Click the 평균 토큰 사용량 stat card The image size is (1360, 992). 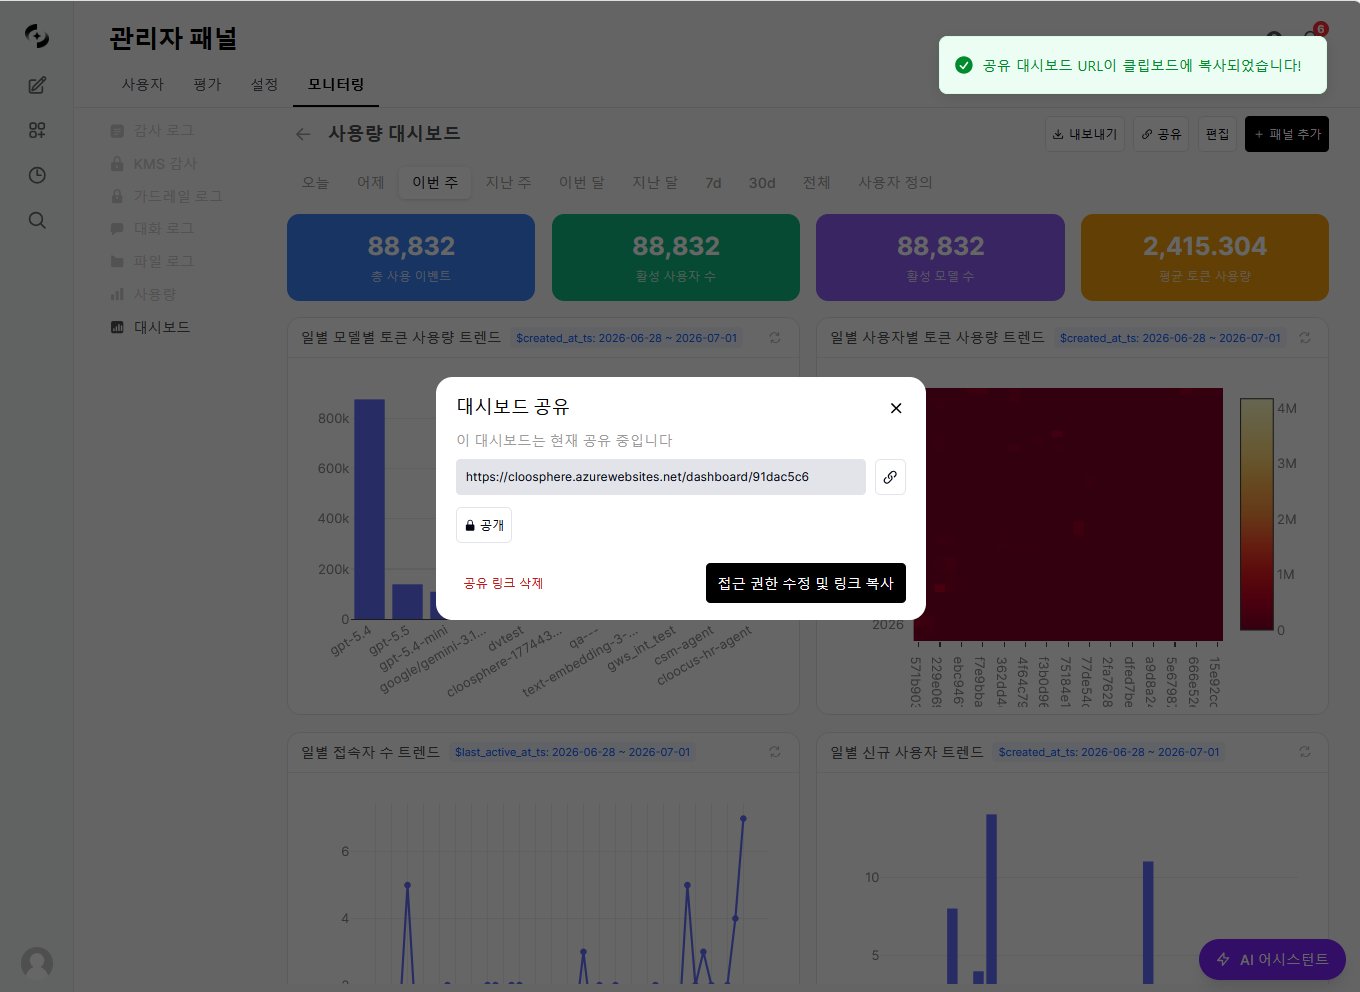(1205, 257)
